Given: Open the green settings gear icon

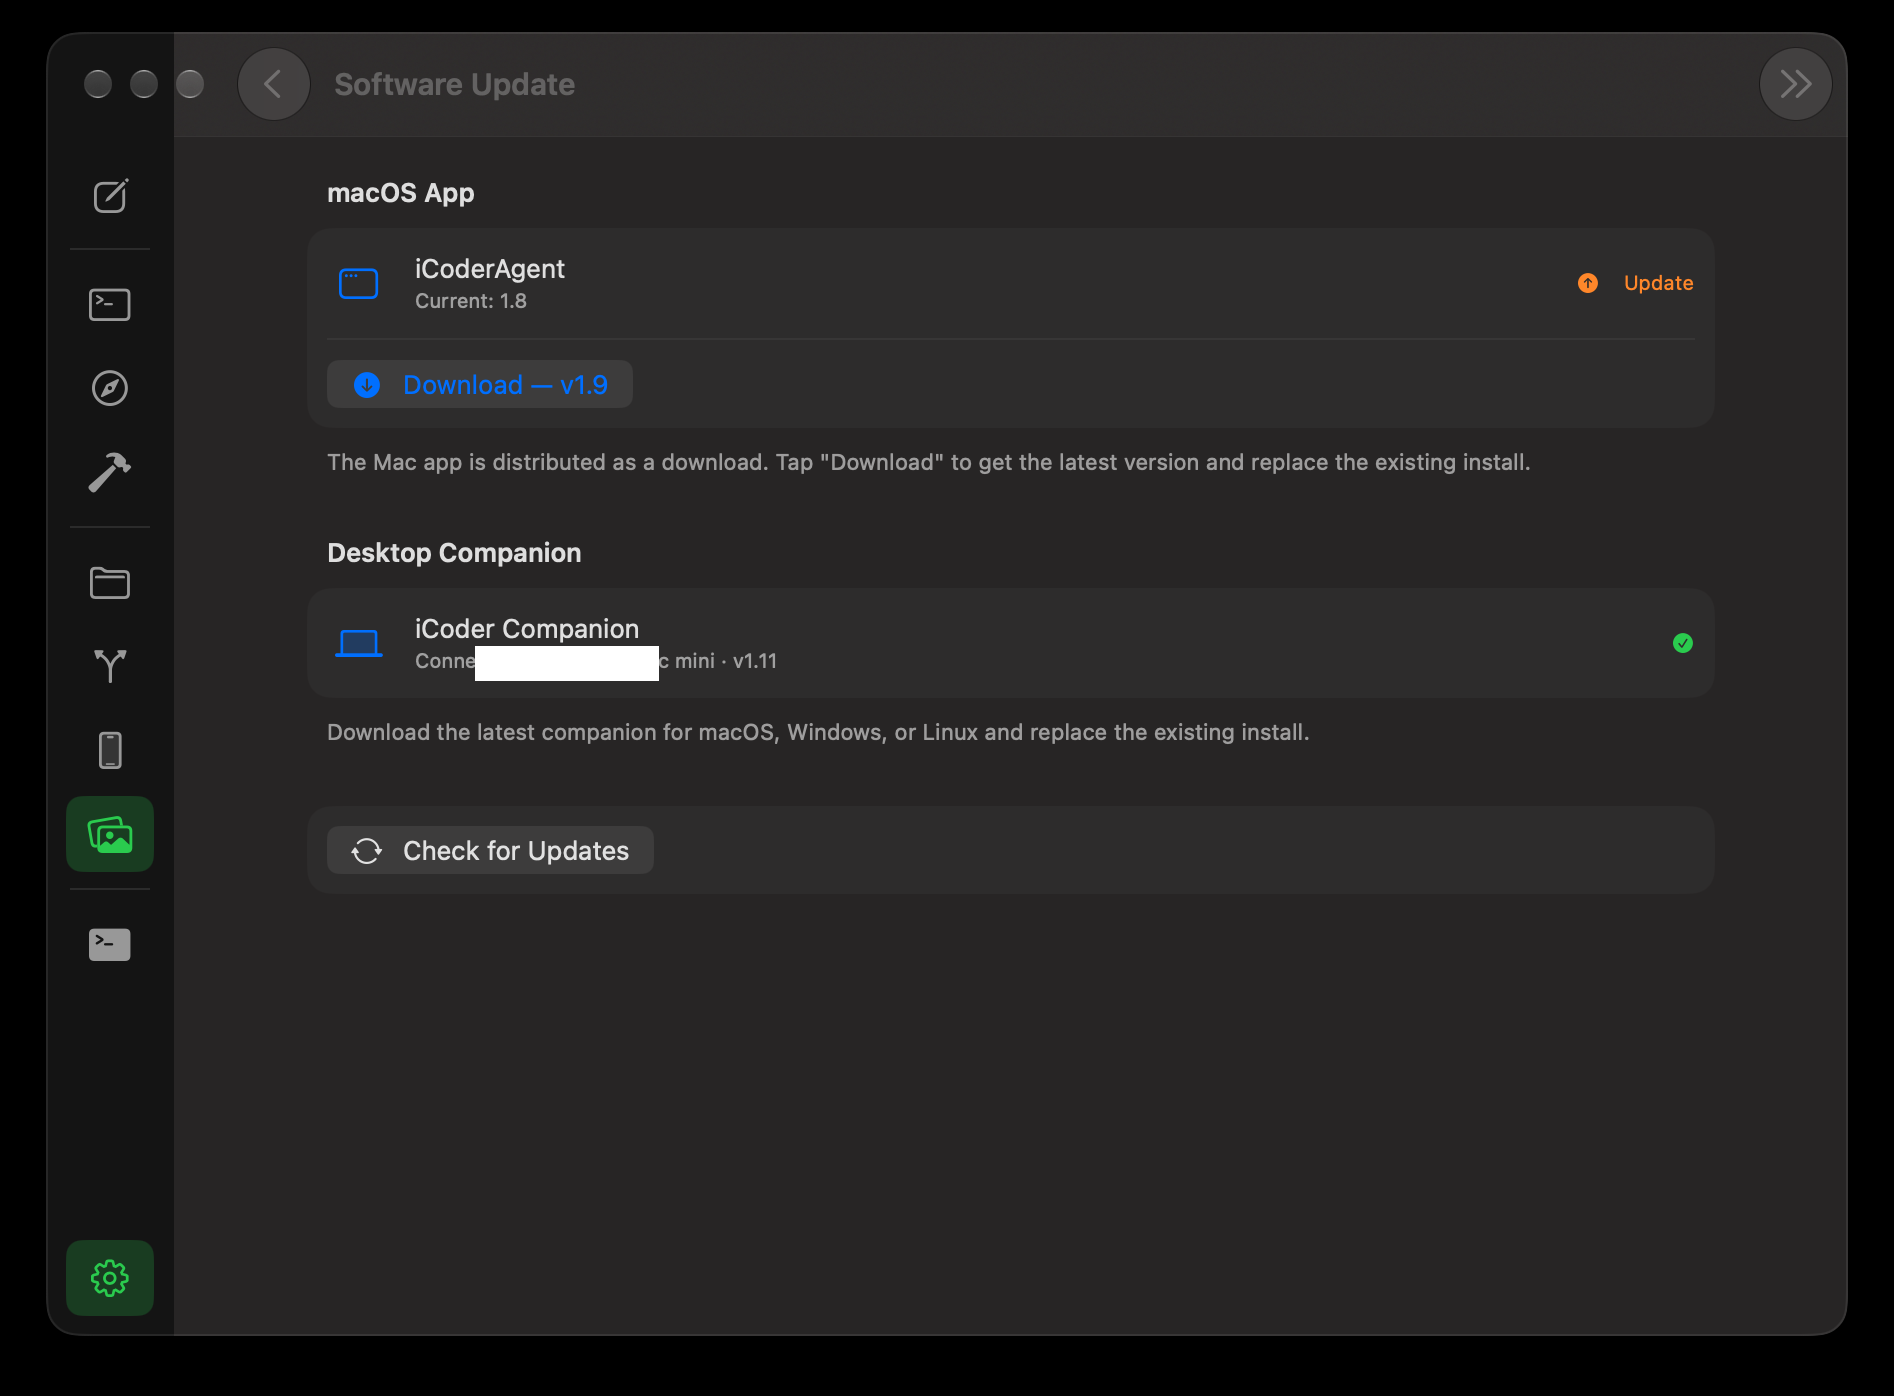Looking at the screenshot, I should 110,1278.
